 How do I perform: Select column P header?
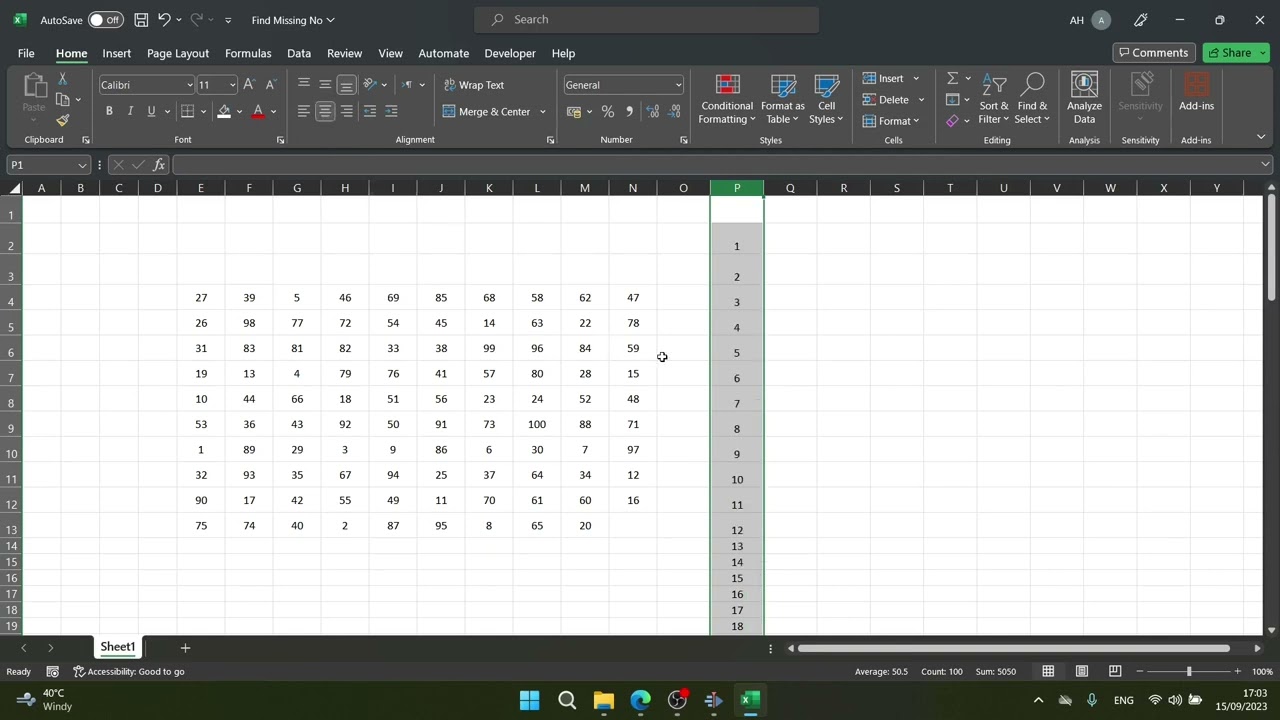click(737, 188)
